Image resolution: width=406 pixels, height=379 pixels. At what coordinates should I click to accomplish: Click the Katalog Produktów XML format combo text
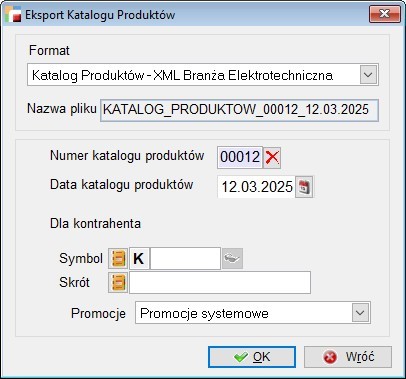tap(182, 75)
